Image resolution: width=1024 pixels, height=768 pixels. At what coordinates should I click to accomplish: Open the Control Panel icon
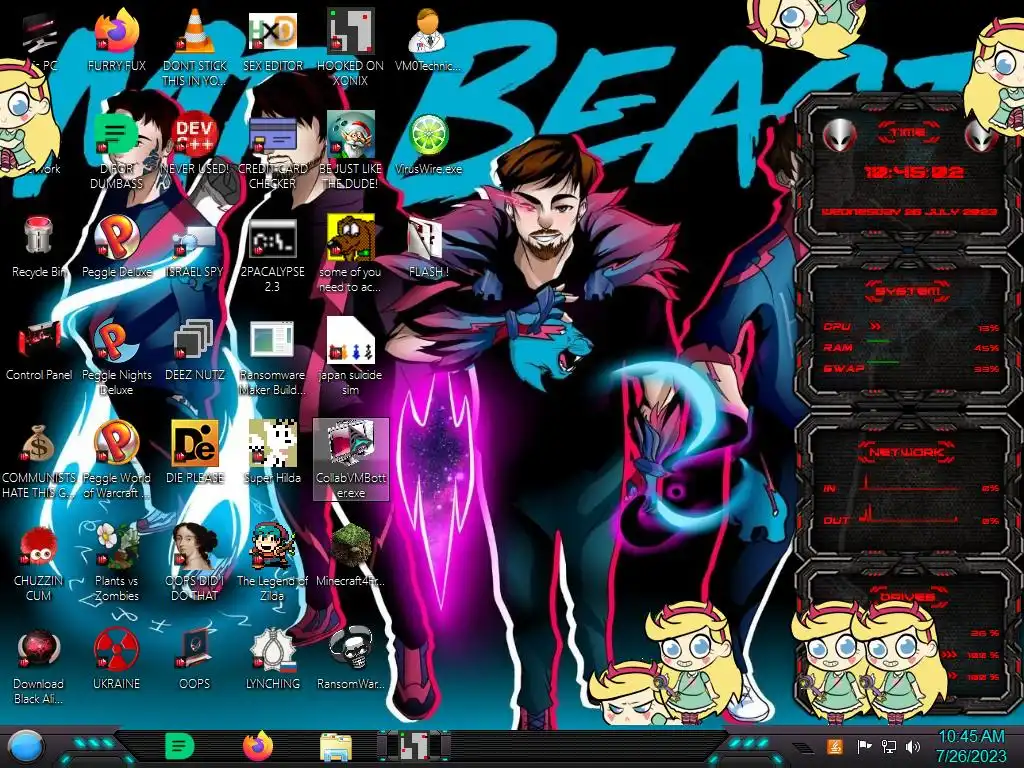(39, 350)
